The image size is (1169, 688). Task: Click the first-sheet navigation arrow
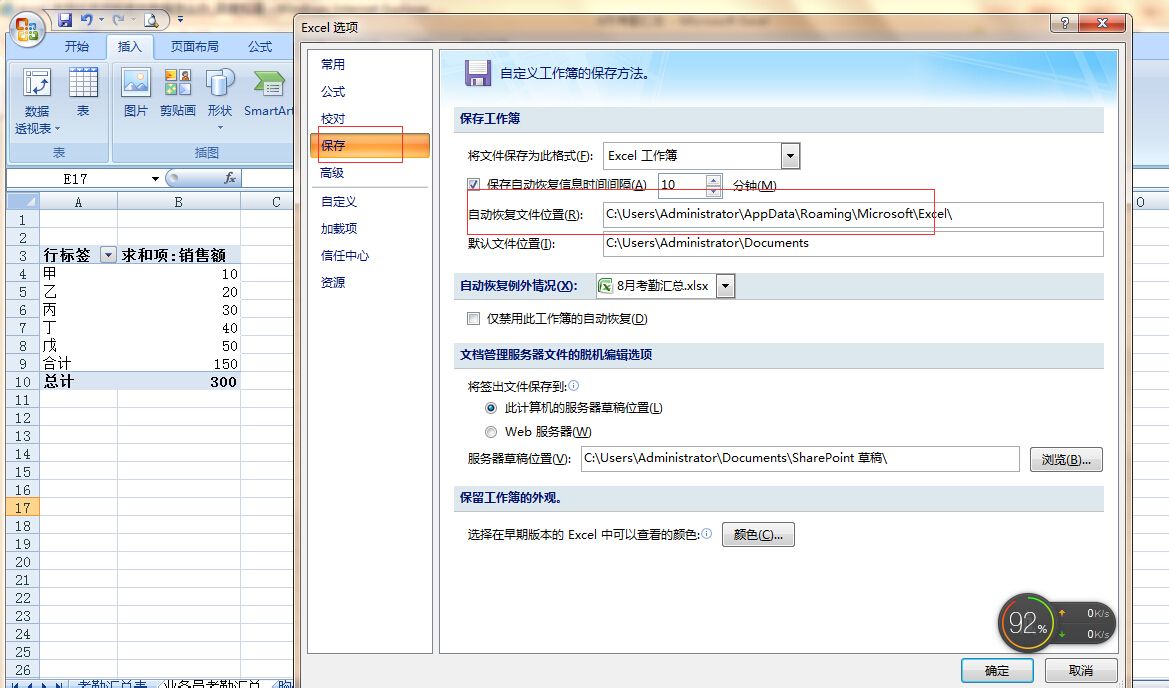pos(13,684)
